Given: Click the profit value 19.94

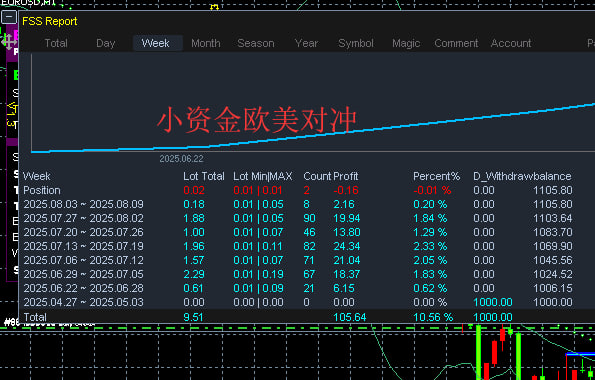Looking at the screenshot, I should 347,218.
